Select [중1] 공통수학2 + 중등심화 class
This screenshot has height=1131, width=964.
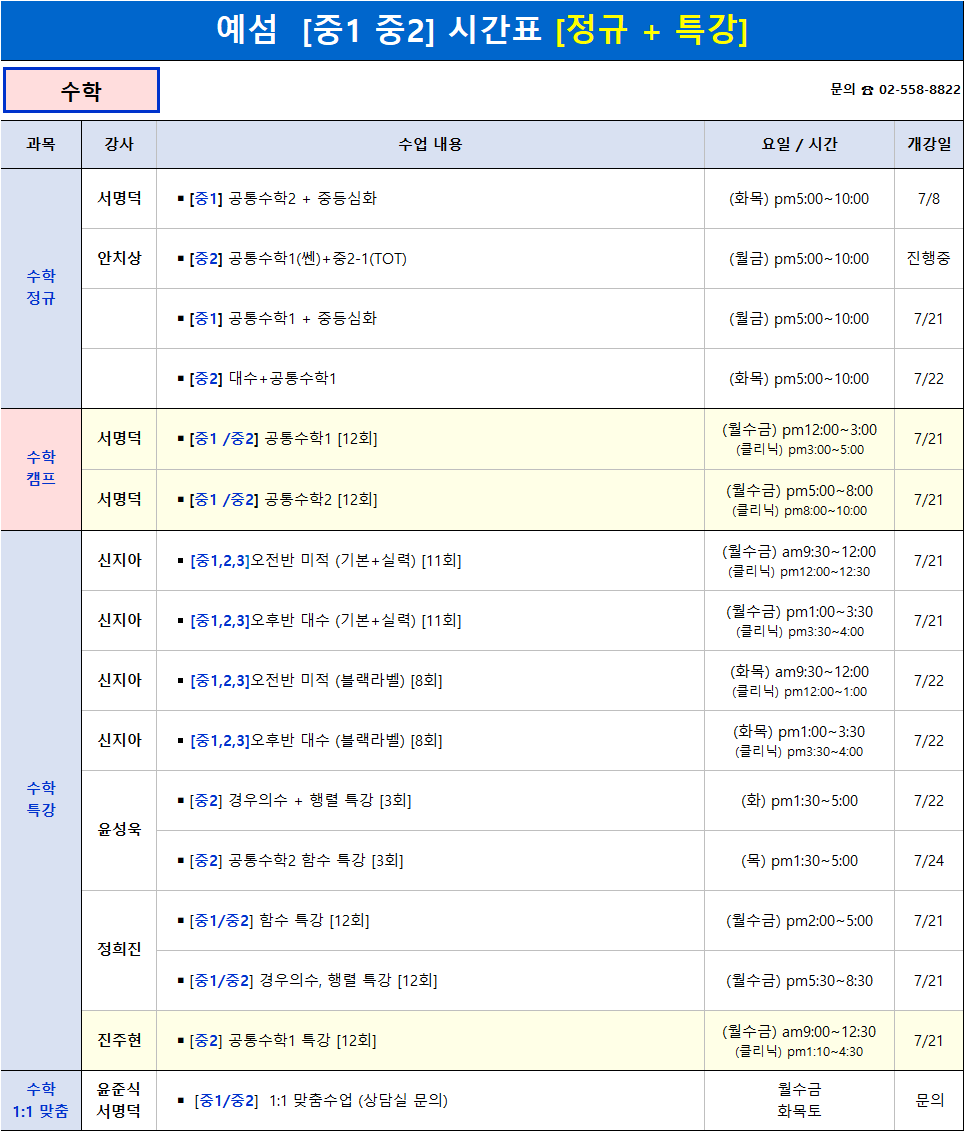pos(277,198)
